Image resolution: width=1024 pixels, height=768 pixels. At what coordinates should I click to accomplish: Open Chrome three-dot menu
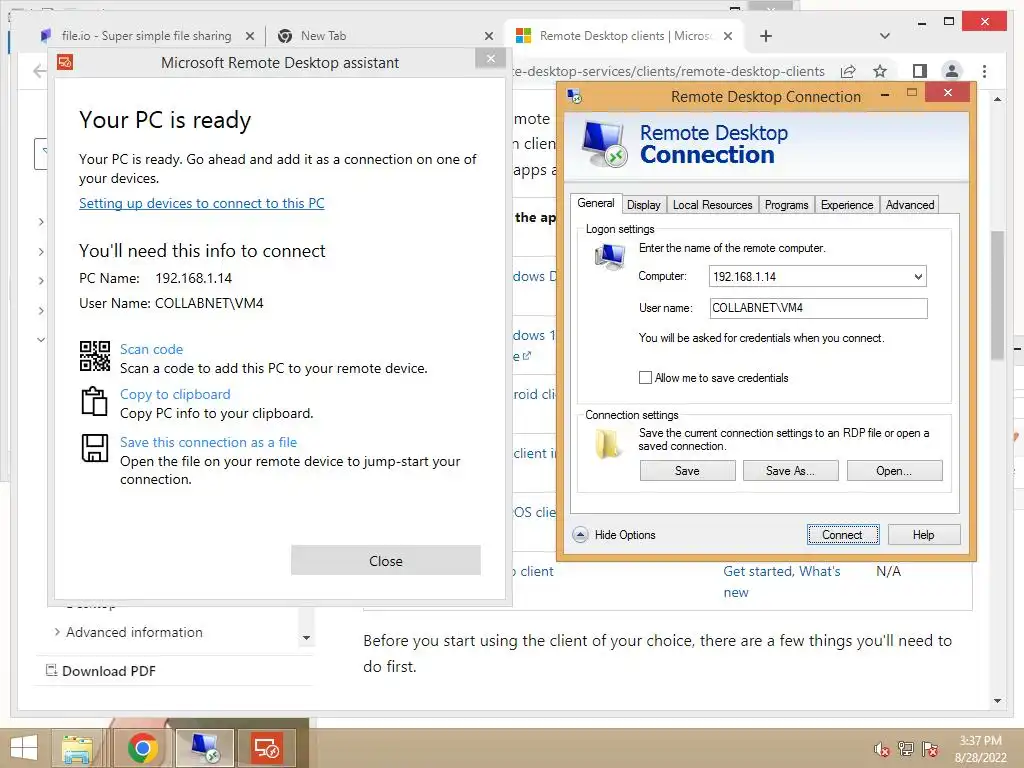coord(984,71)
